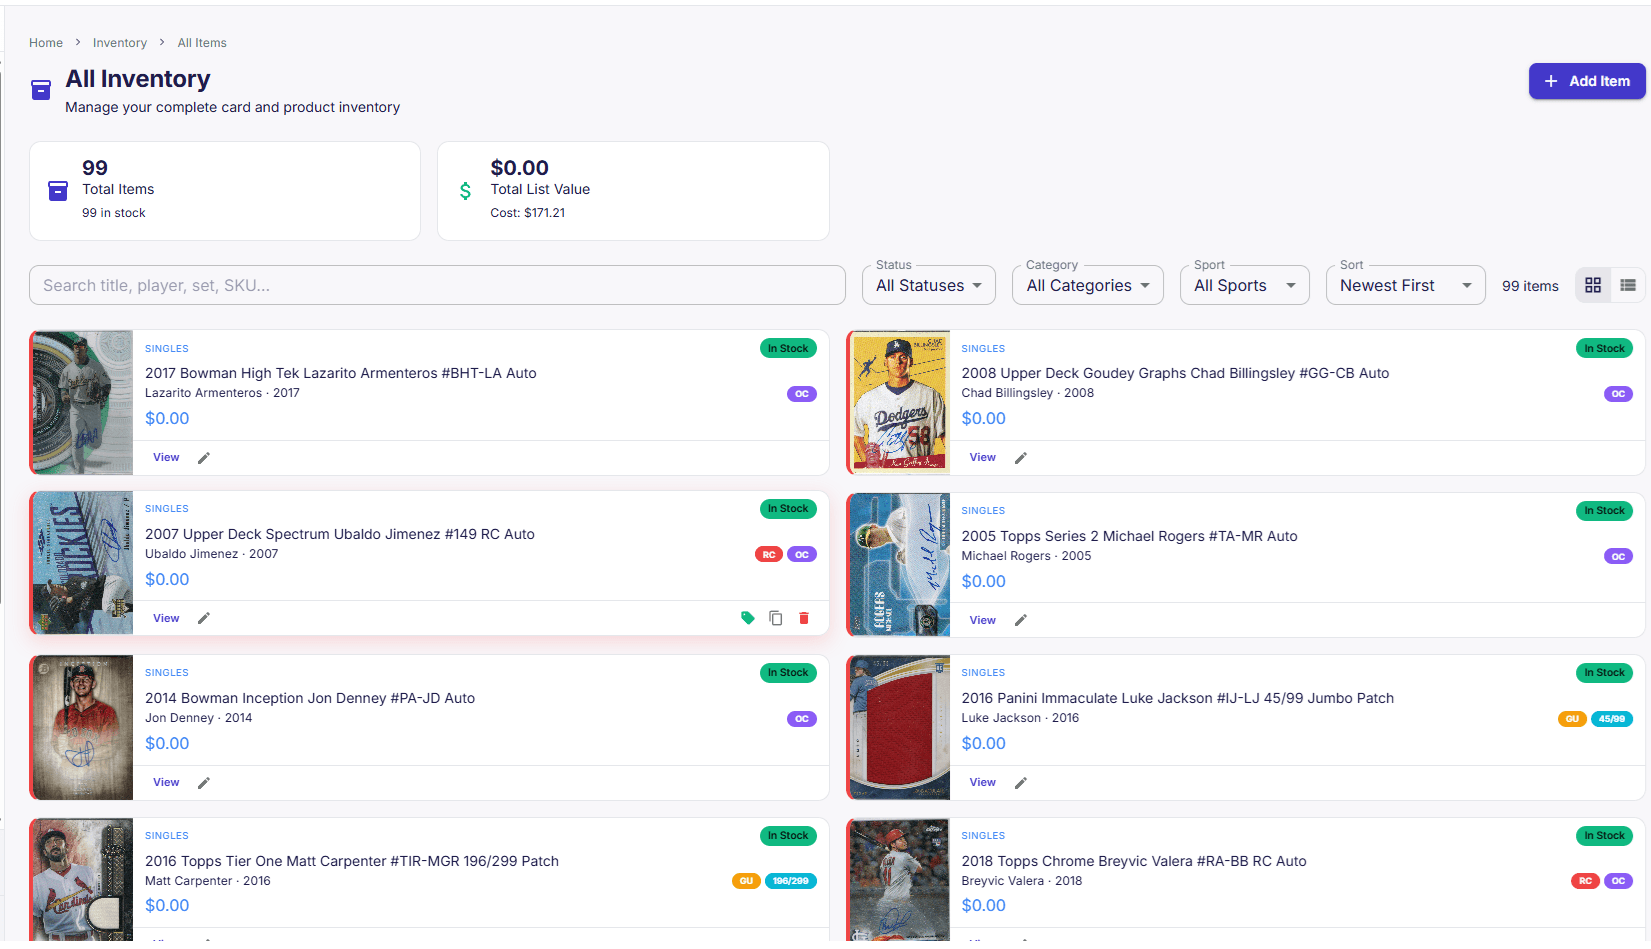Open the Category All Categories dropdown

point(1088,285)
